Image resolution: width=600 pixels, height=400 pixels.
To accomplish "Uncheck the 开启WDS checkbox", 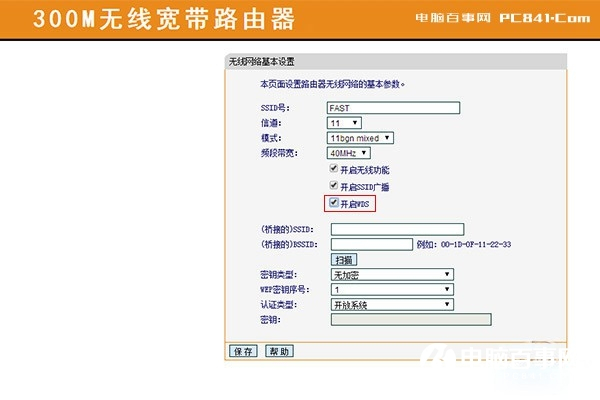I will (x=334, y=202).
